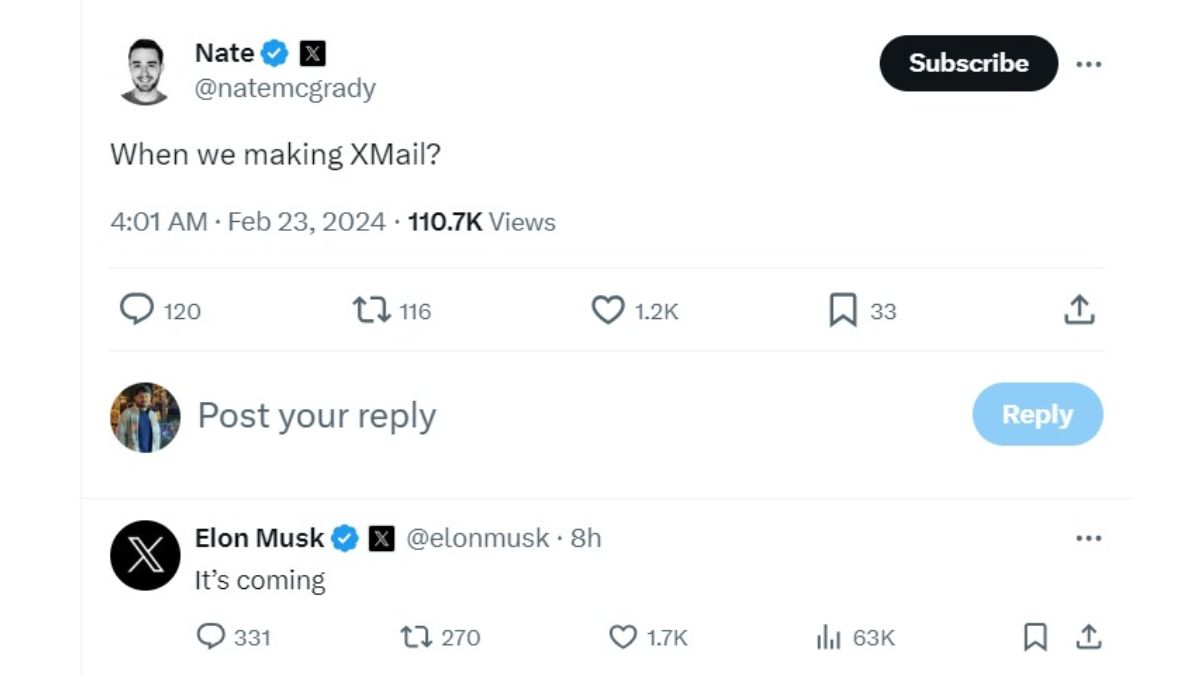Bookmark Elon Musk's reply
1200x675 pixels.
click(1036, 637)
